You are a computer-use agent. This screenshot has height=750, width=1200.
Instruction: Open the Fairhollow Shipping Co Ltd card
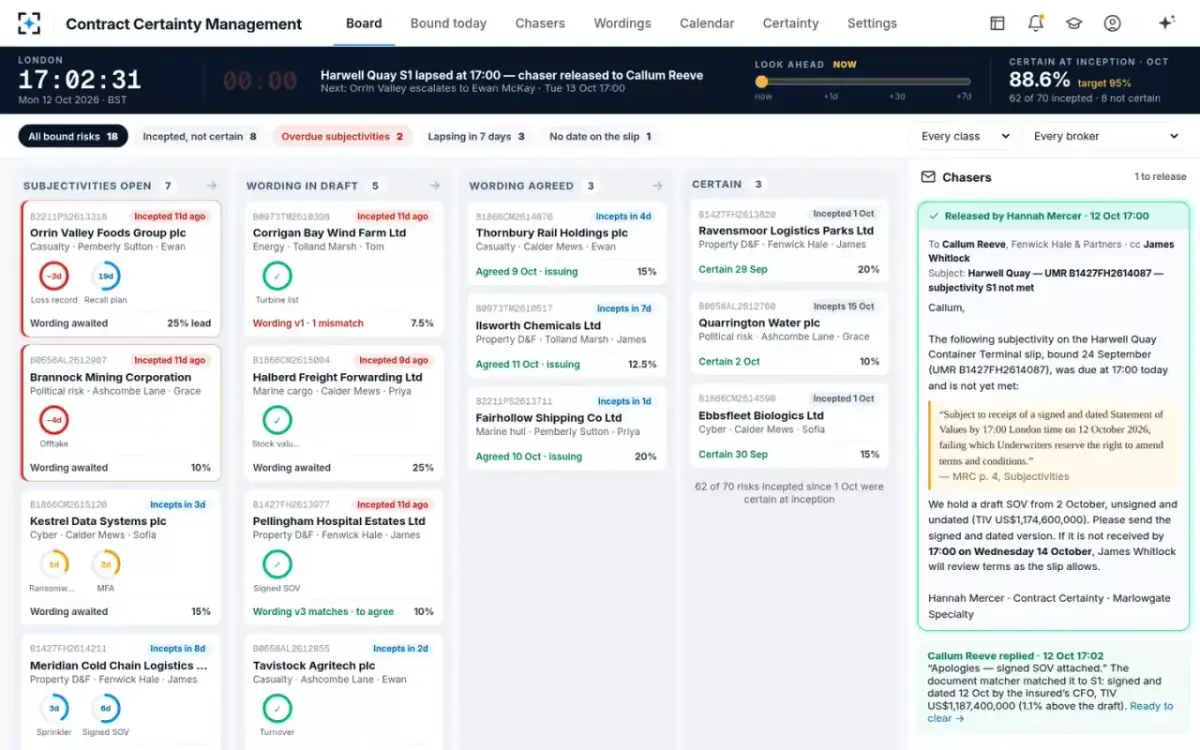point(566,428)
